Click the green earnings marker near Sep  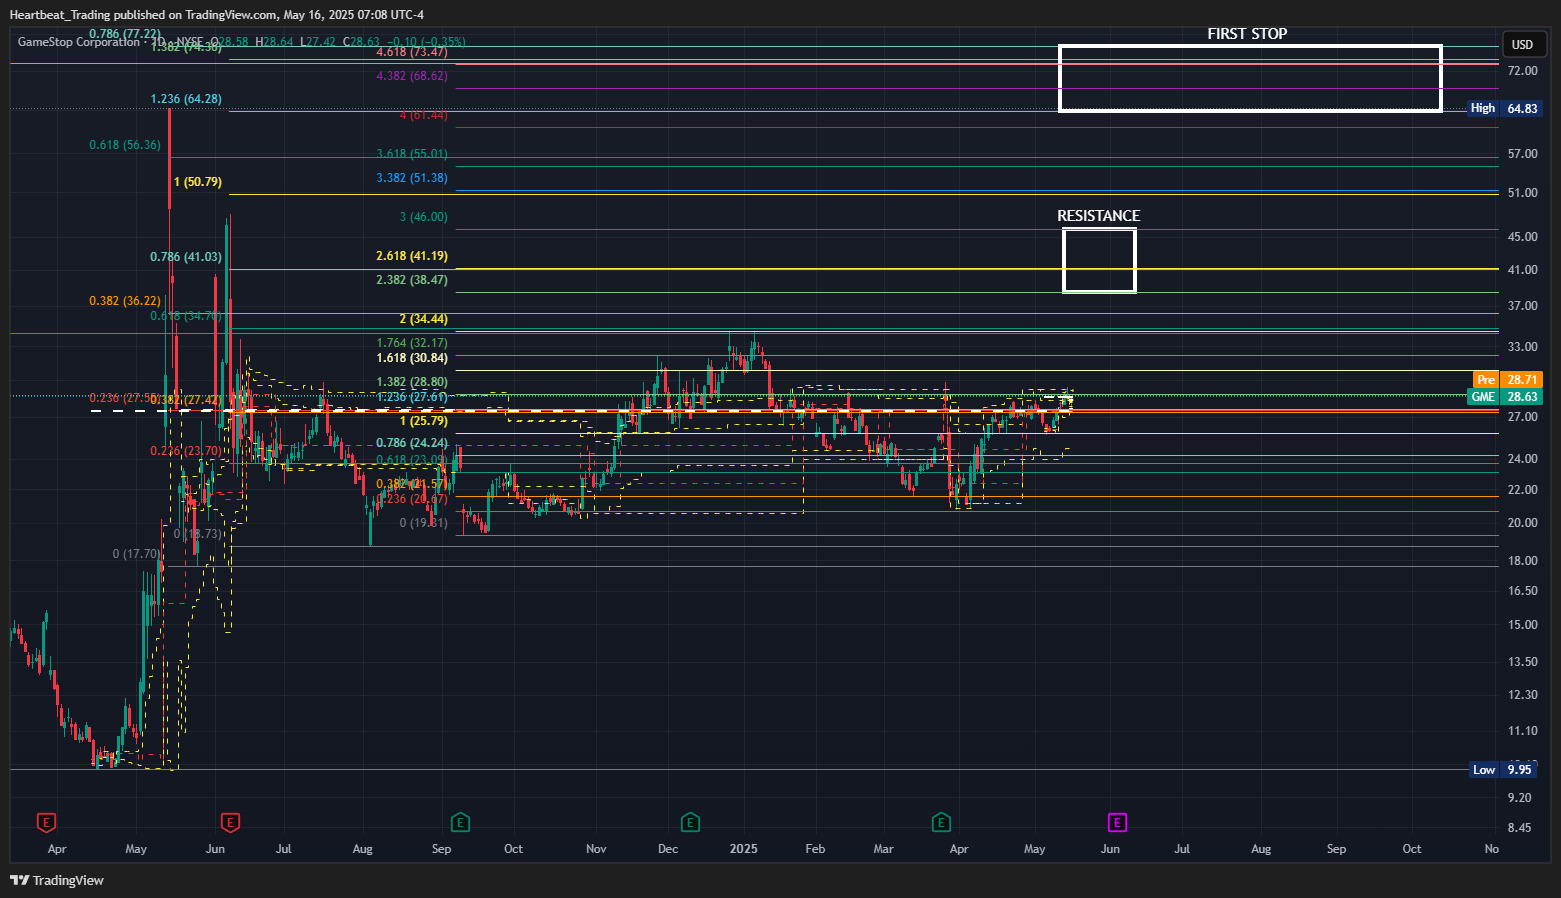click(x=460, y=822)
